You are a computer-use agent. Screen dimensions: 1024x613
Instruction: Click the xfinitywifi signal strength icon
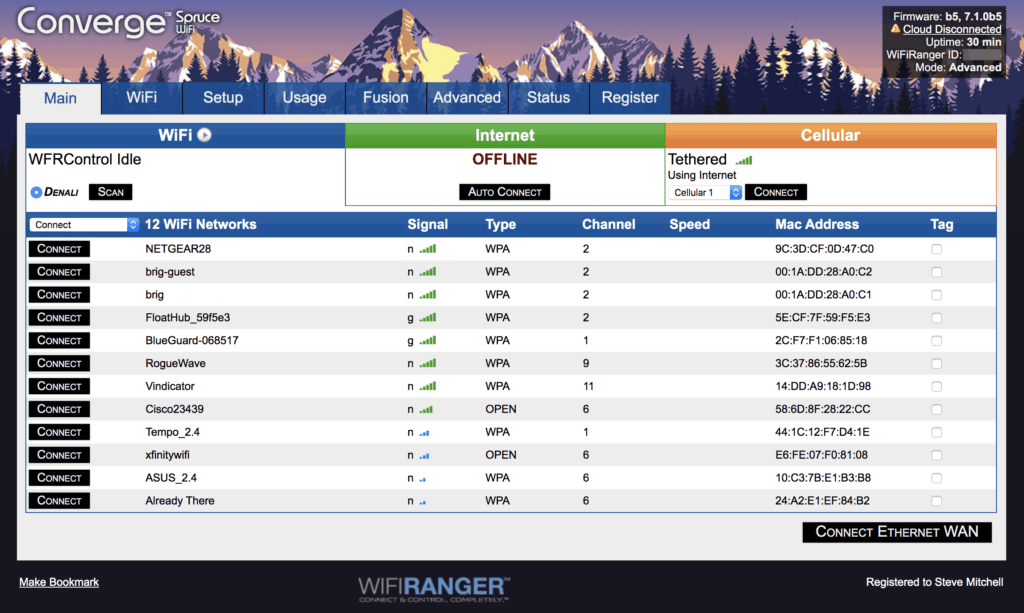[x=424, y=455]
